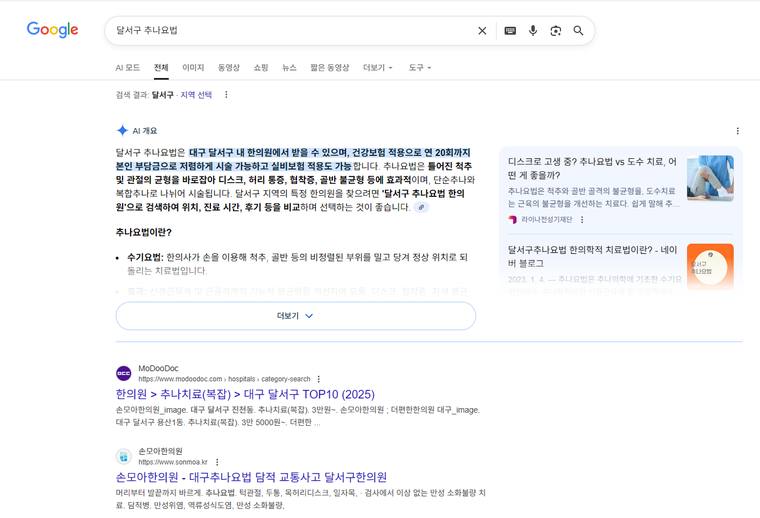This screenshot has width=760, height=518.
Task: Click the 라이나전성기재단 source icon
Action: tap(512, 220)
